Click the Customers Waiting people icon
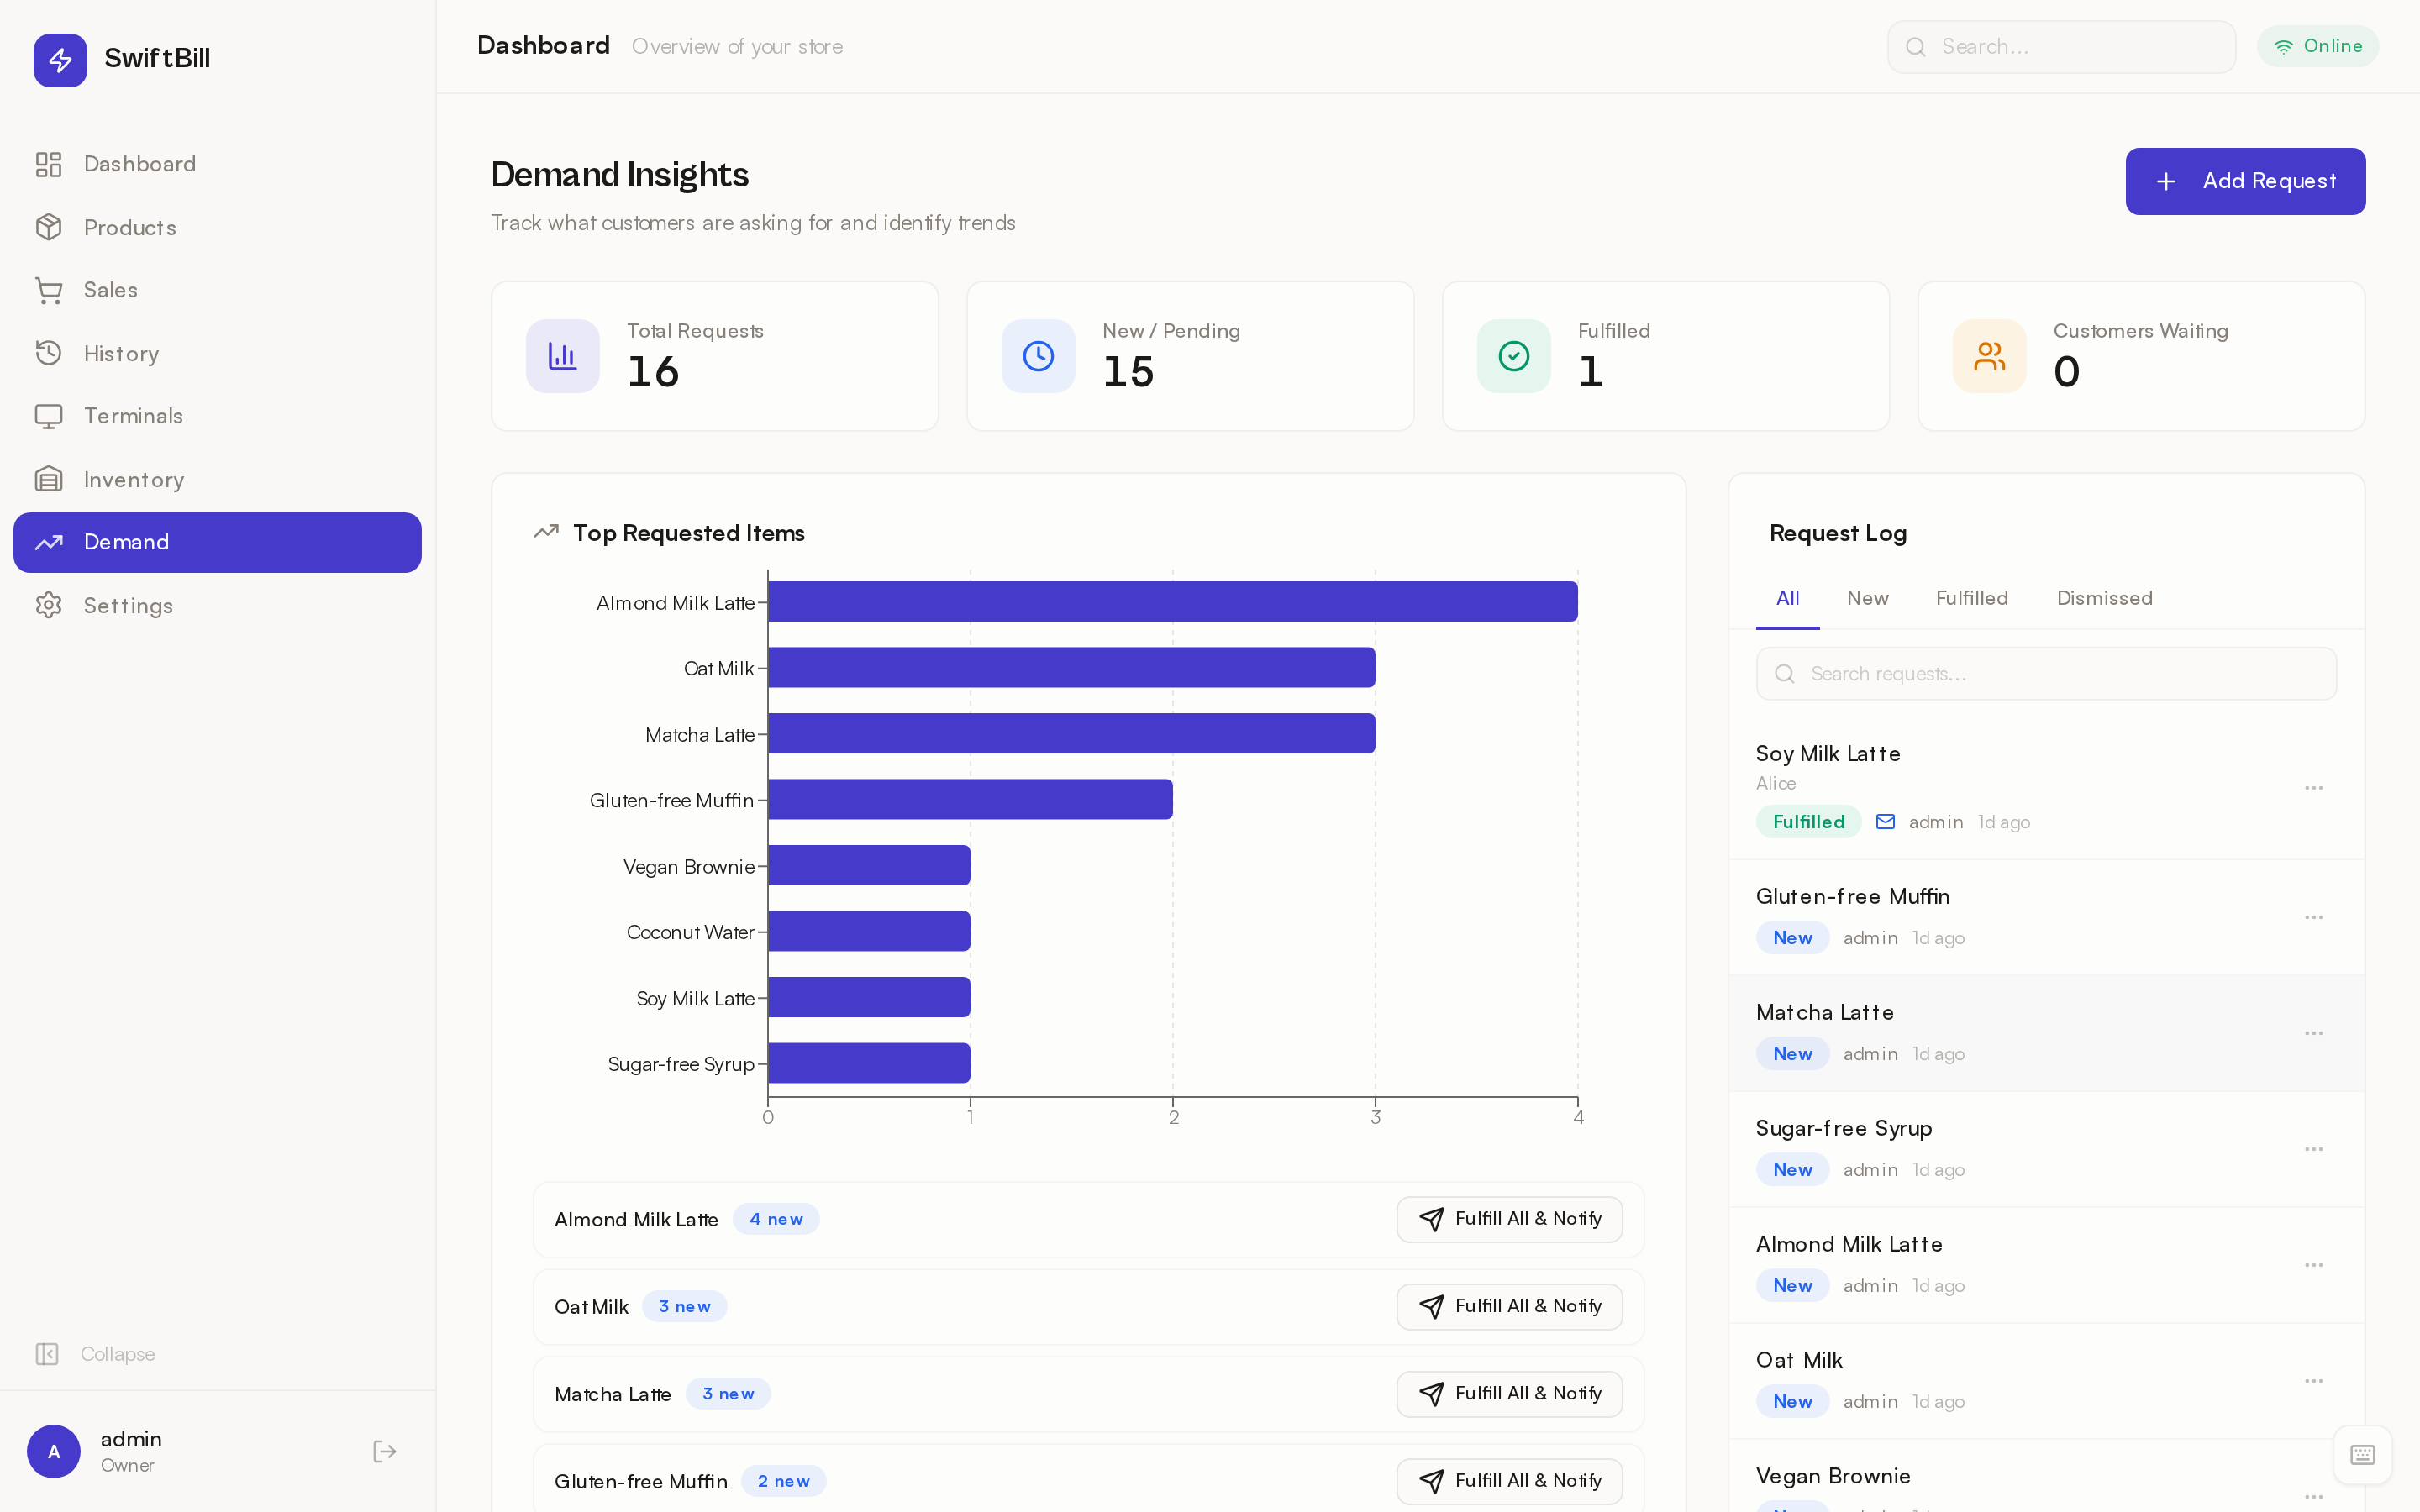 1989,356
